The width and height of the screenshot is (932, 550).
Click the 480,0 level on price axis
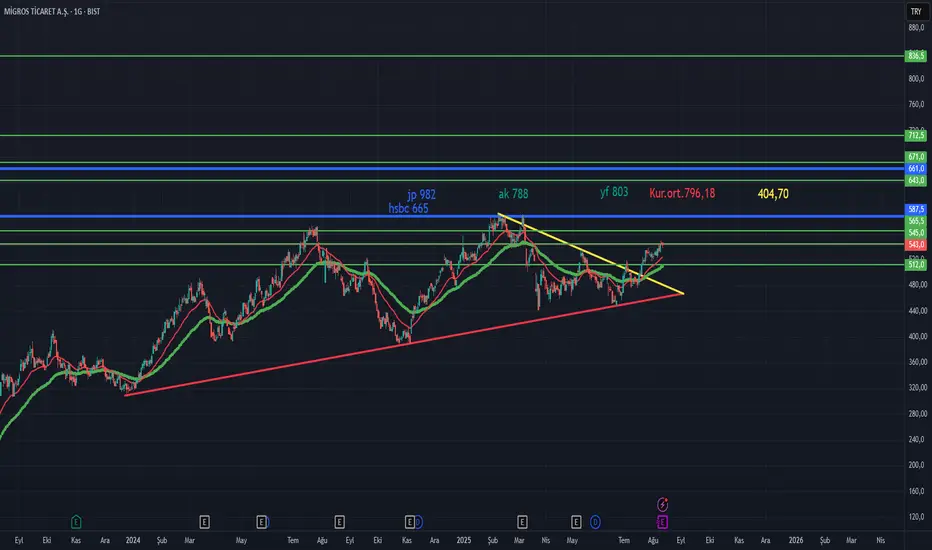point(916,284)
